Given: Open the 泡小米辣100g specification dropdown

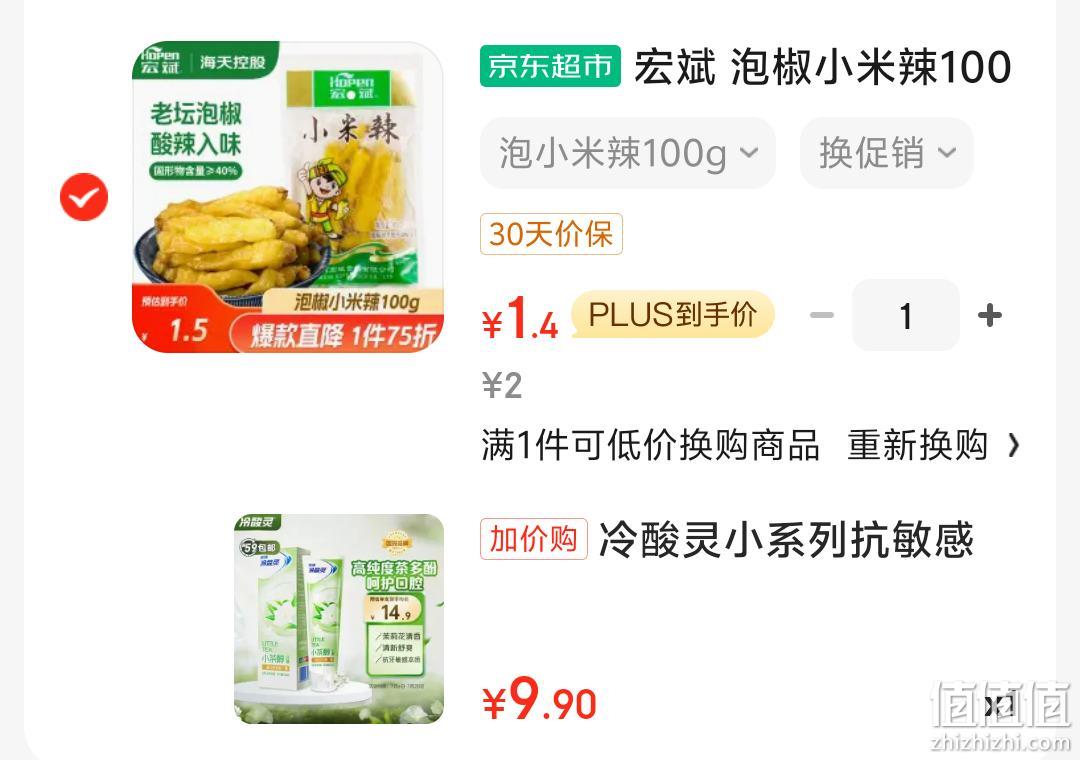Looking at the screenshot, I should click(628, 152).
